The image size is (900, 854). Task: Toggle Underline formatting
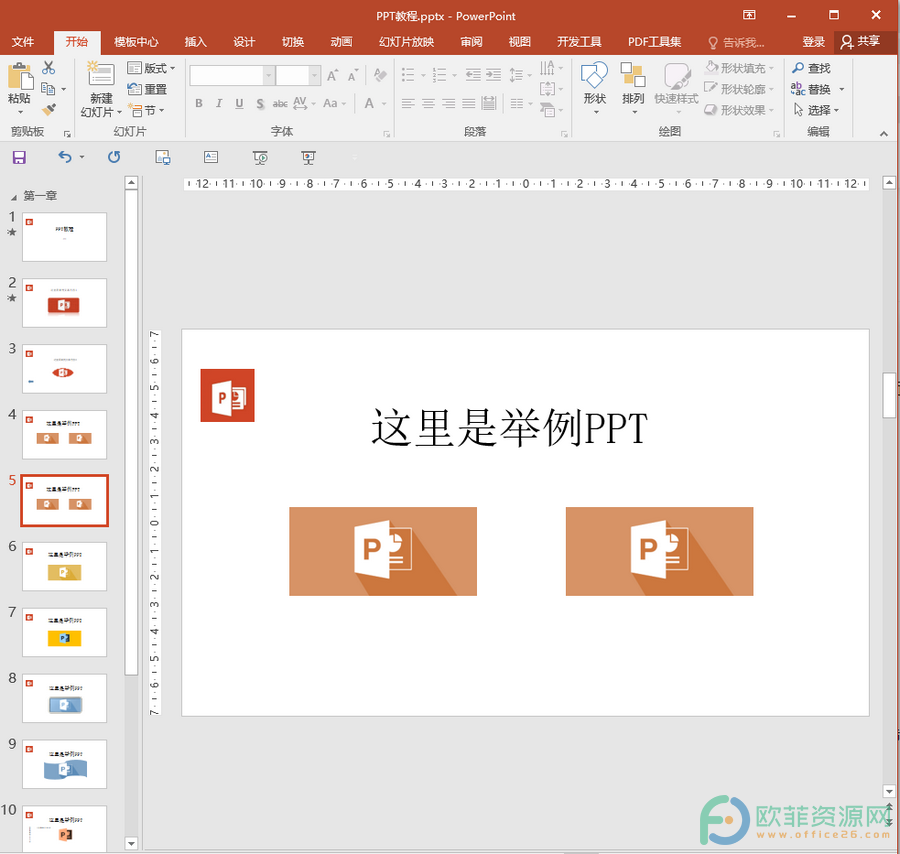(x=239, y=103)
